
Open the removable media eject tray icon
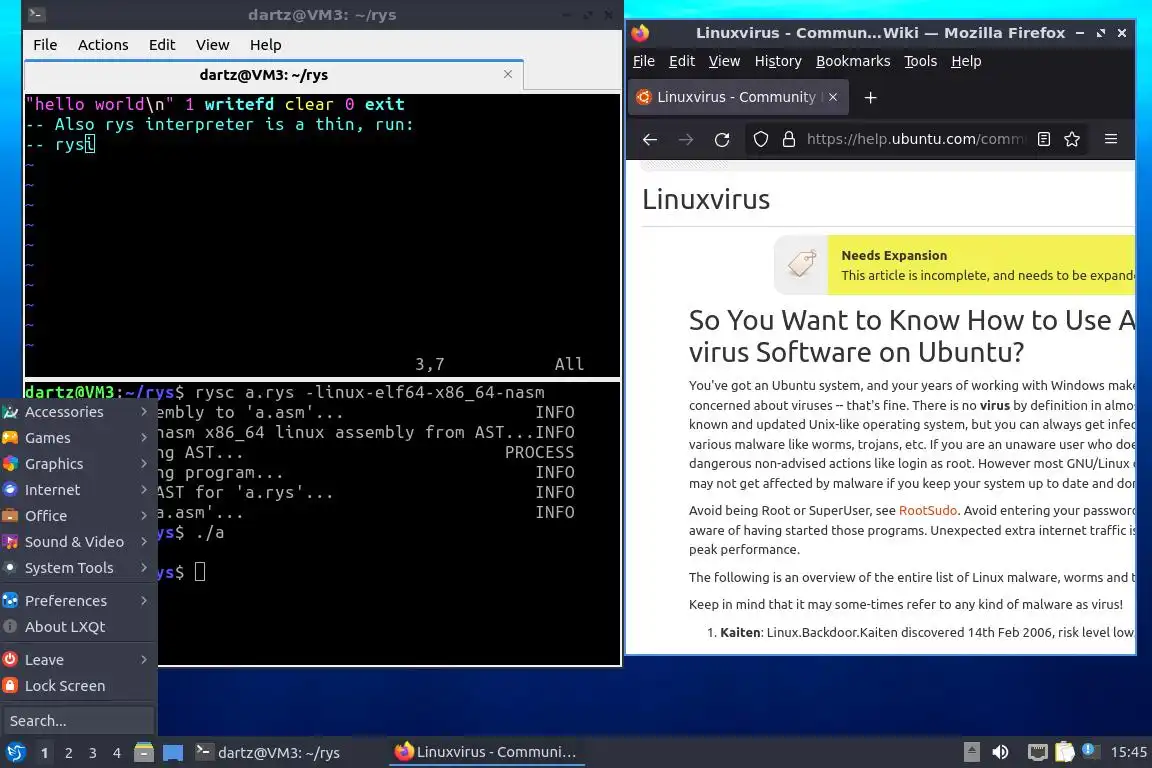pos(971,752)
